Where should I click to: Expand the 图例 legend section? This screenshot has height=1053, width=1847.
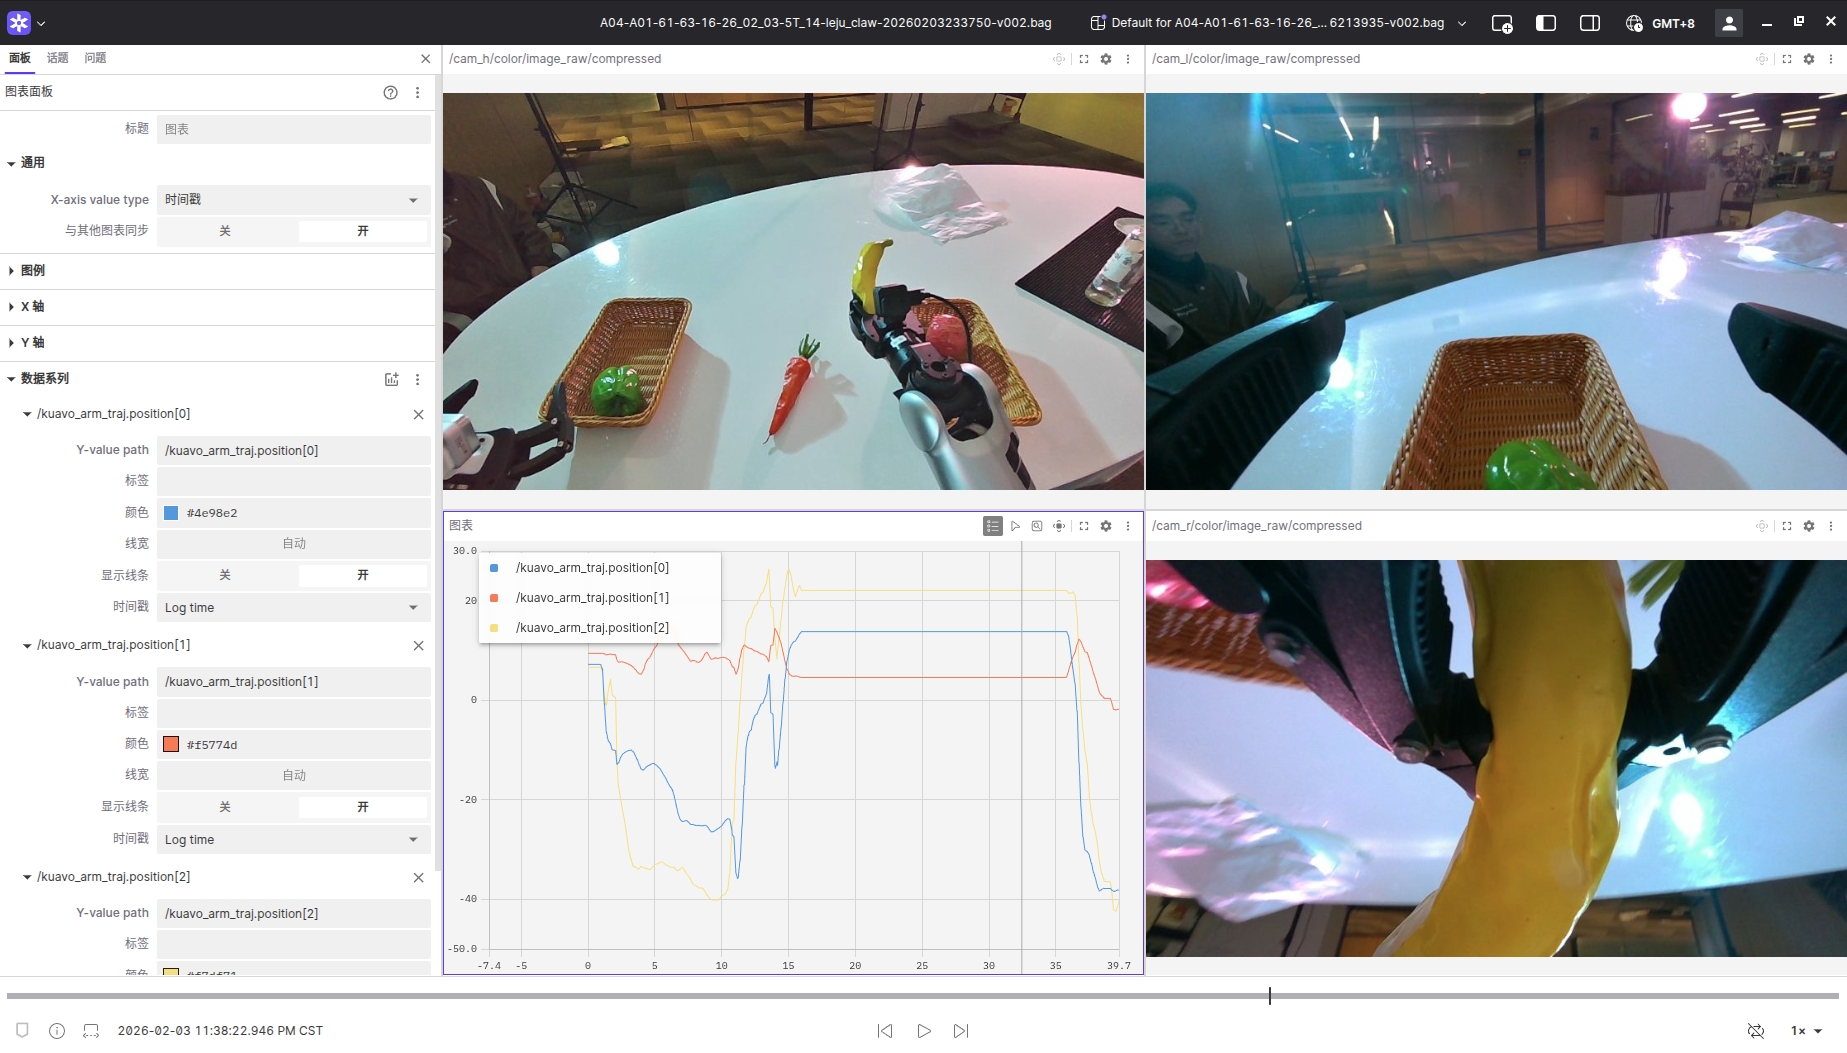tap(33, 271)
